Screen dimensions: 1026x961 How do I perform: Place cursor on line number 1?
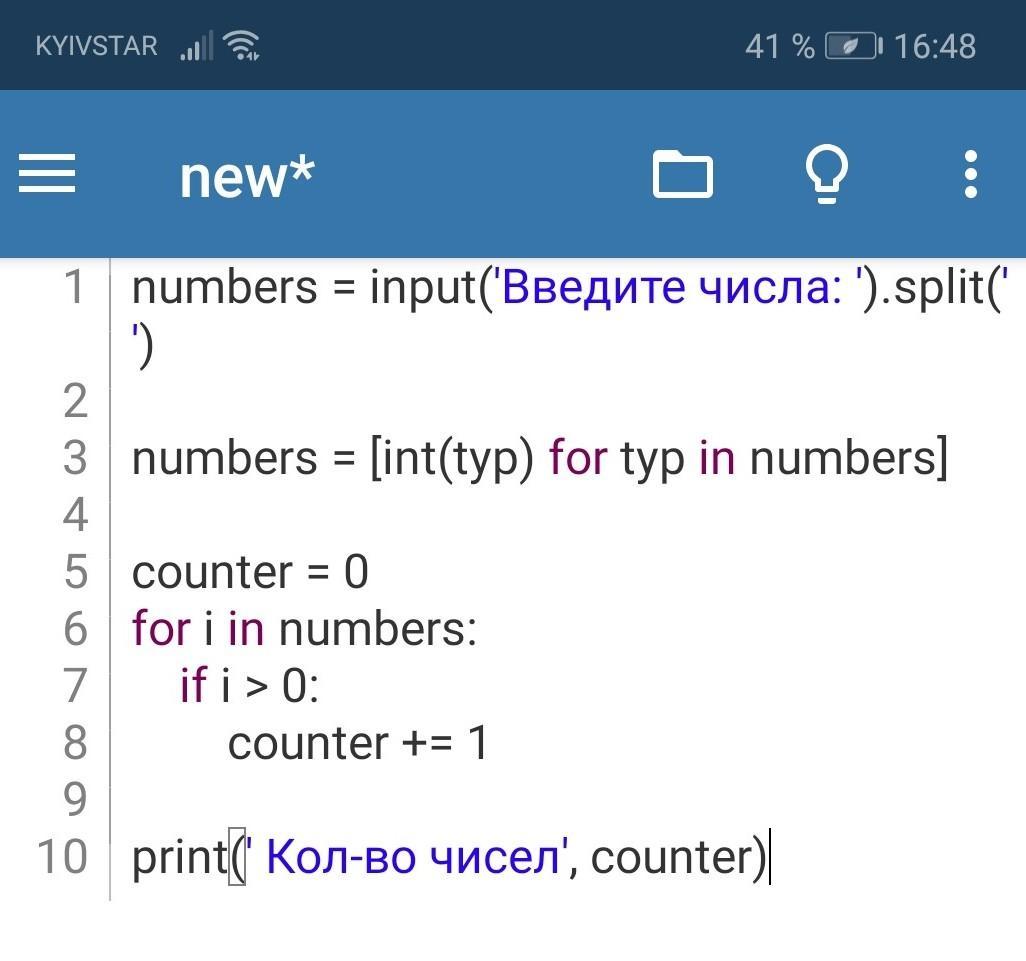[x=75, y=288]
